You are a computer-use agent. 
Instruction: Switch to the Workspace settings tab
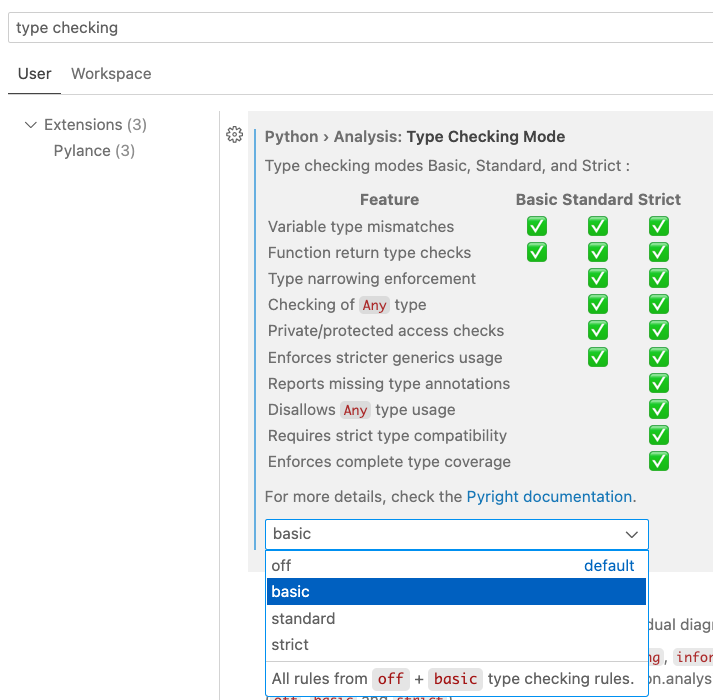pyautogui.click(x=111, y=74)
